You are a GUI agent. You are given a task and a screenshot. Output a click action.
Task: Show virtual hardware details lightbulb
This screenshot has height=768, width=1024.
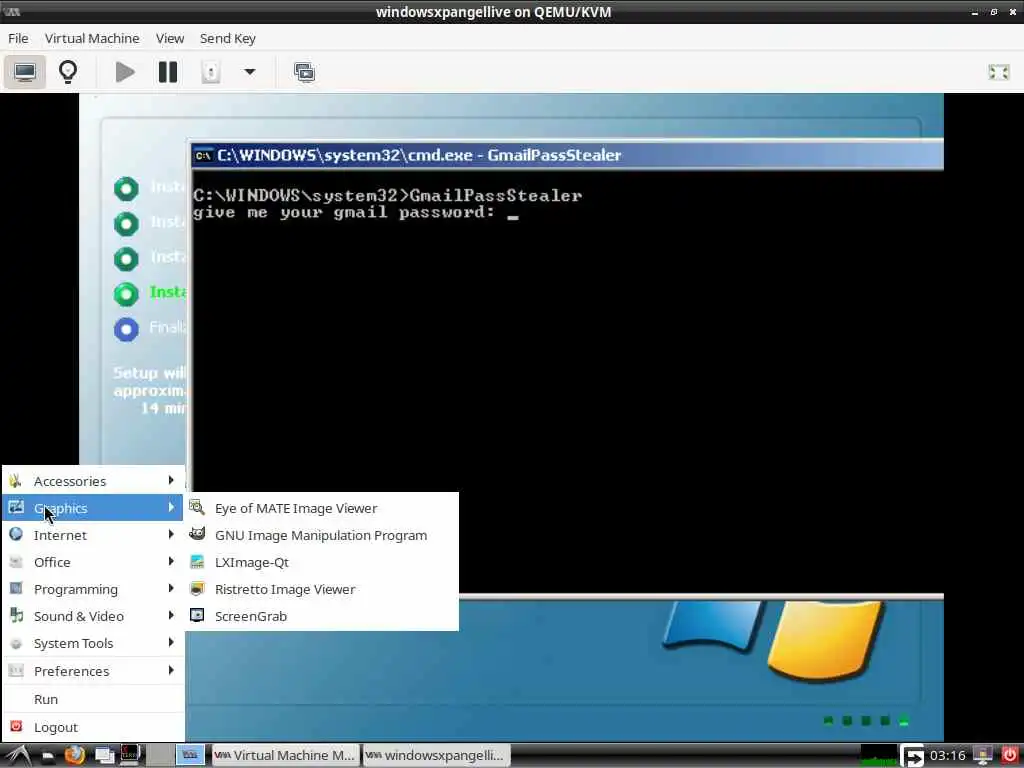tap(68, 72)
